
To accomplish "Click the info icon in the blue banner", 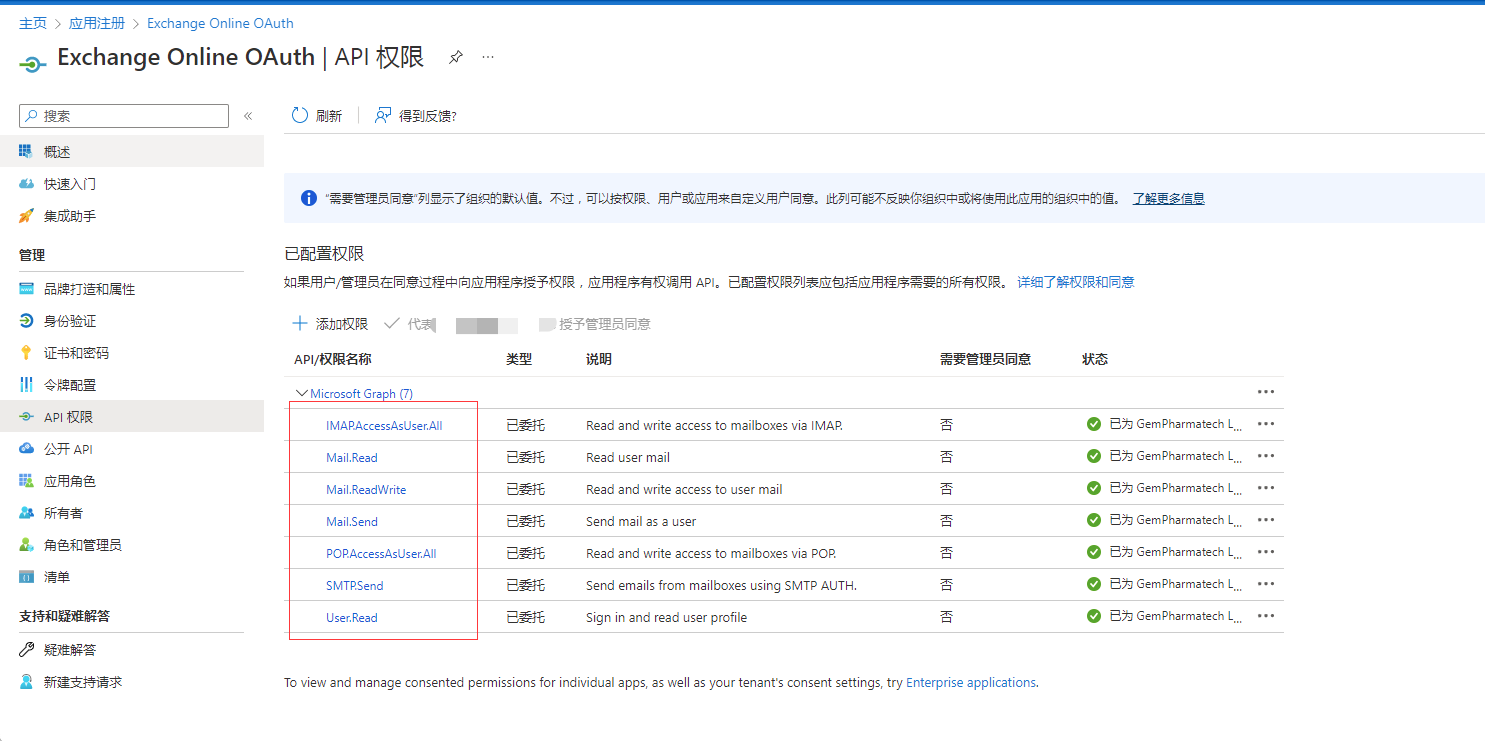I will pos(309,198).
